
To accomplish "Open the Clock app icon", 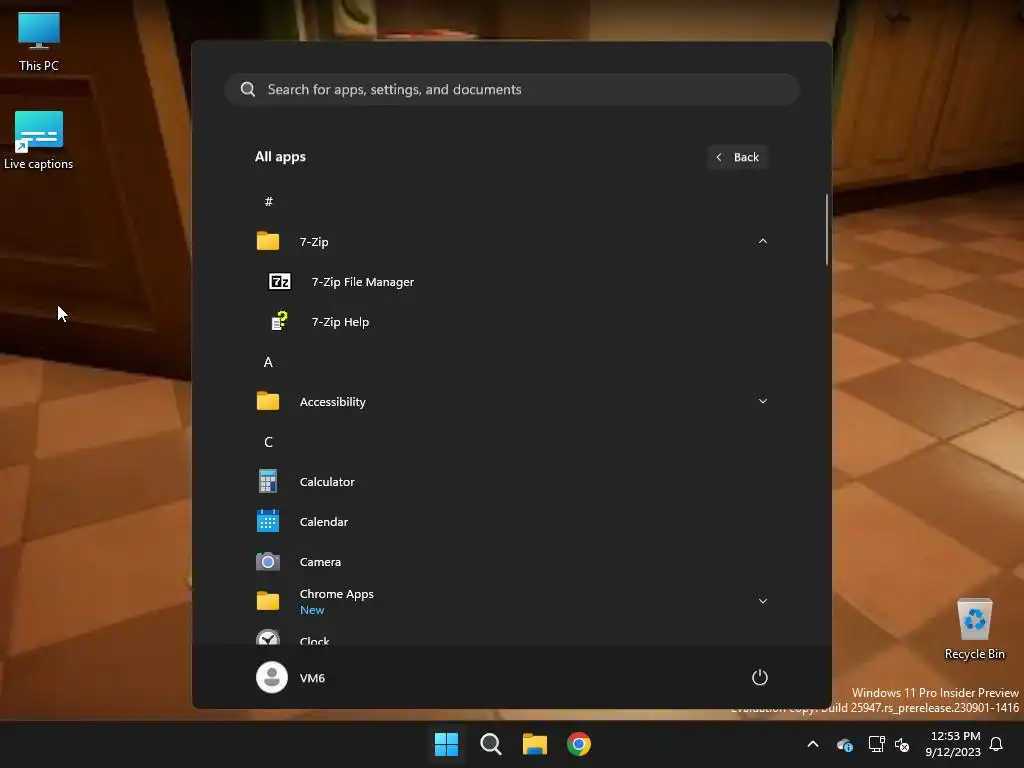I will click(268, 637).
